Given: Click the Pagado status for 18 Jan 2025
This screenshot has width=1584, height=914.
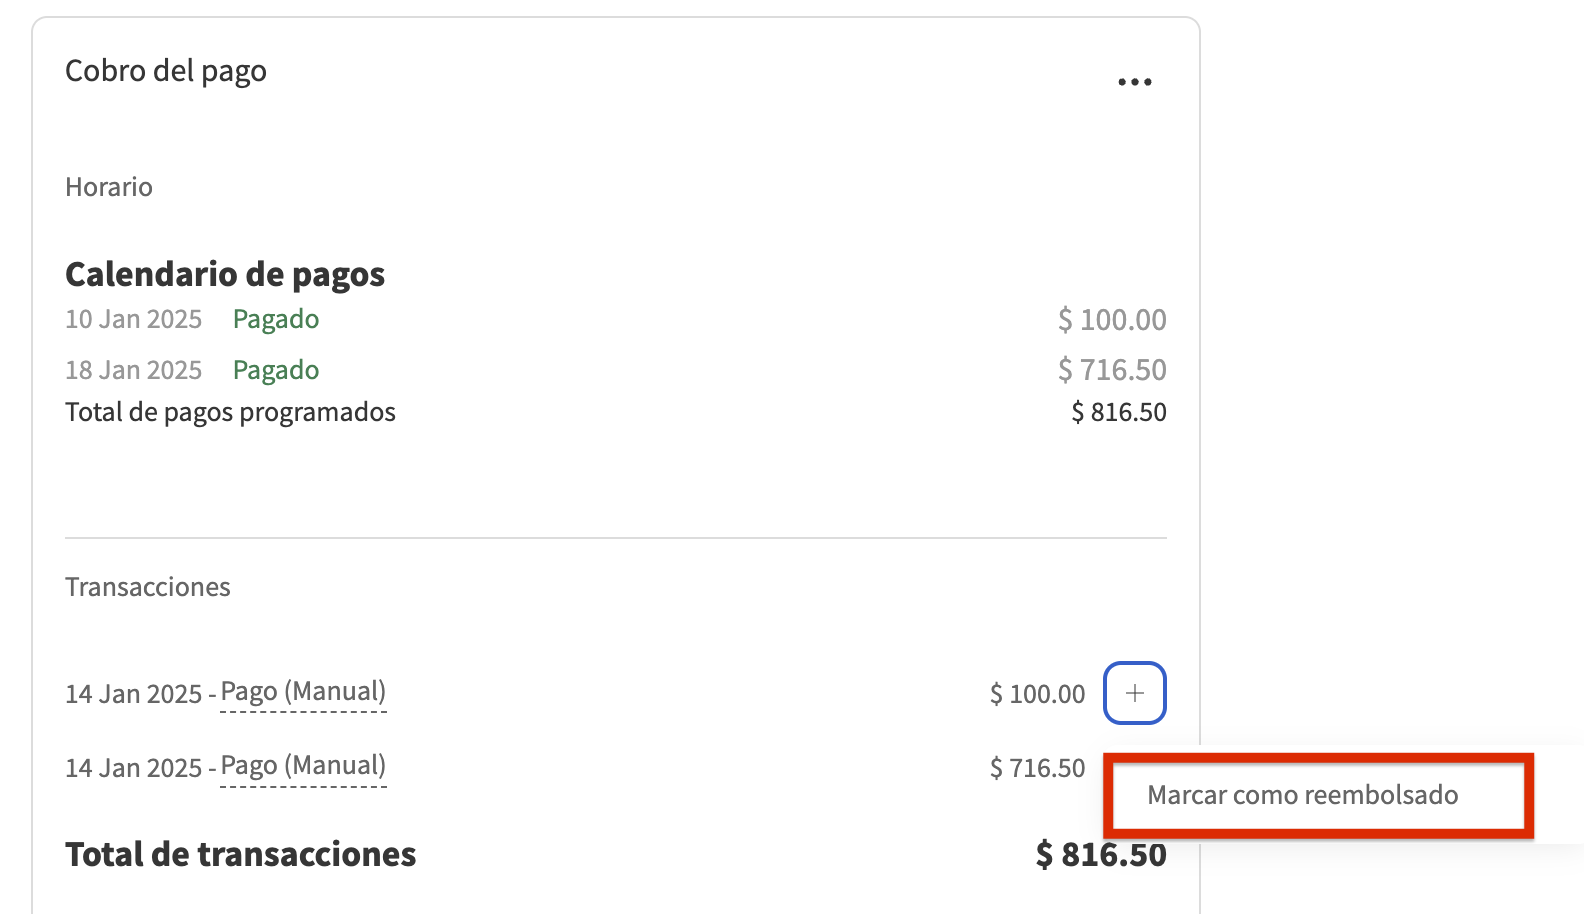Looking at the screenshot, I should click(x=276, y=370).
